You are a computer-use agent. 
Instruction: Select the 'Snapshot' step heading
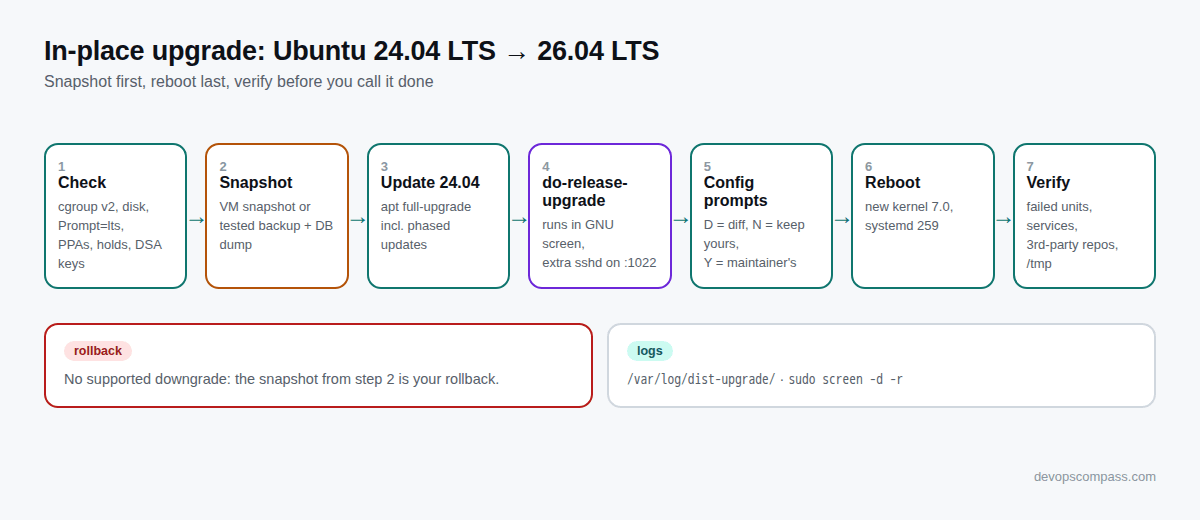(x=256, y=183)
